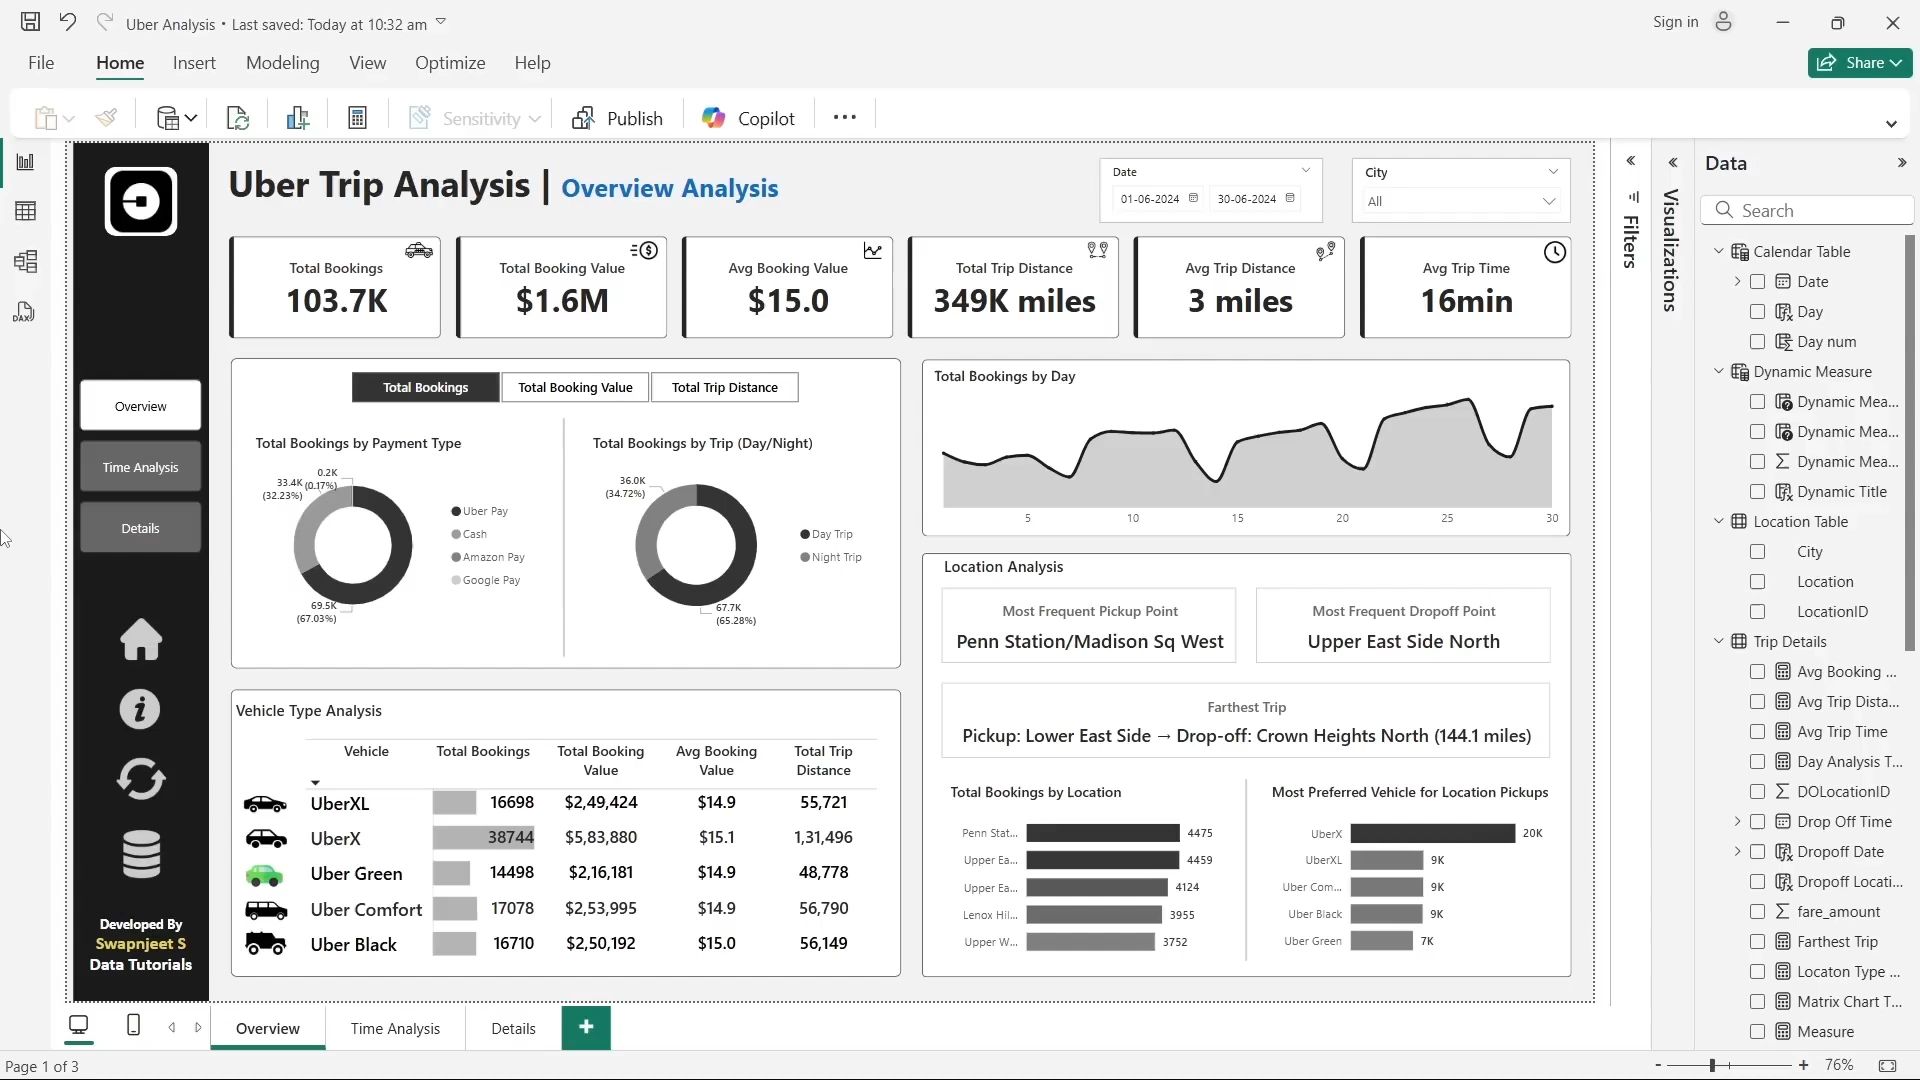This screenshot has height=1080, width=1920.
Task: Click the Save icon in title bar
Action: 31,22
